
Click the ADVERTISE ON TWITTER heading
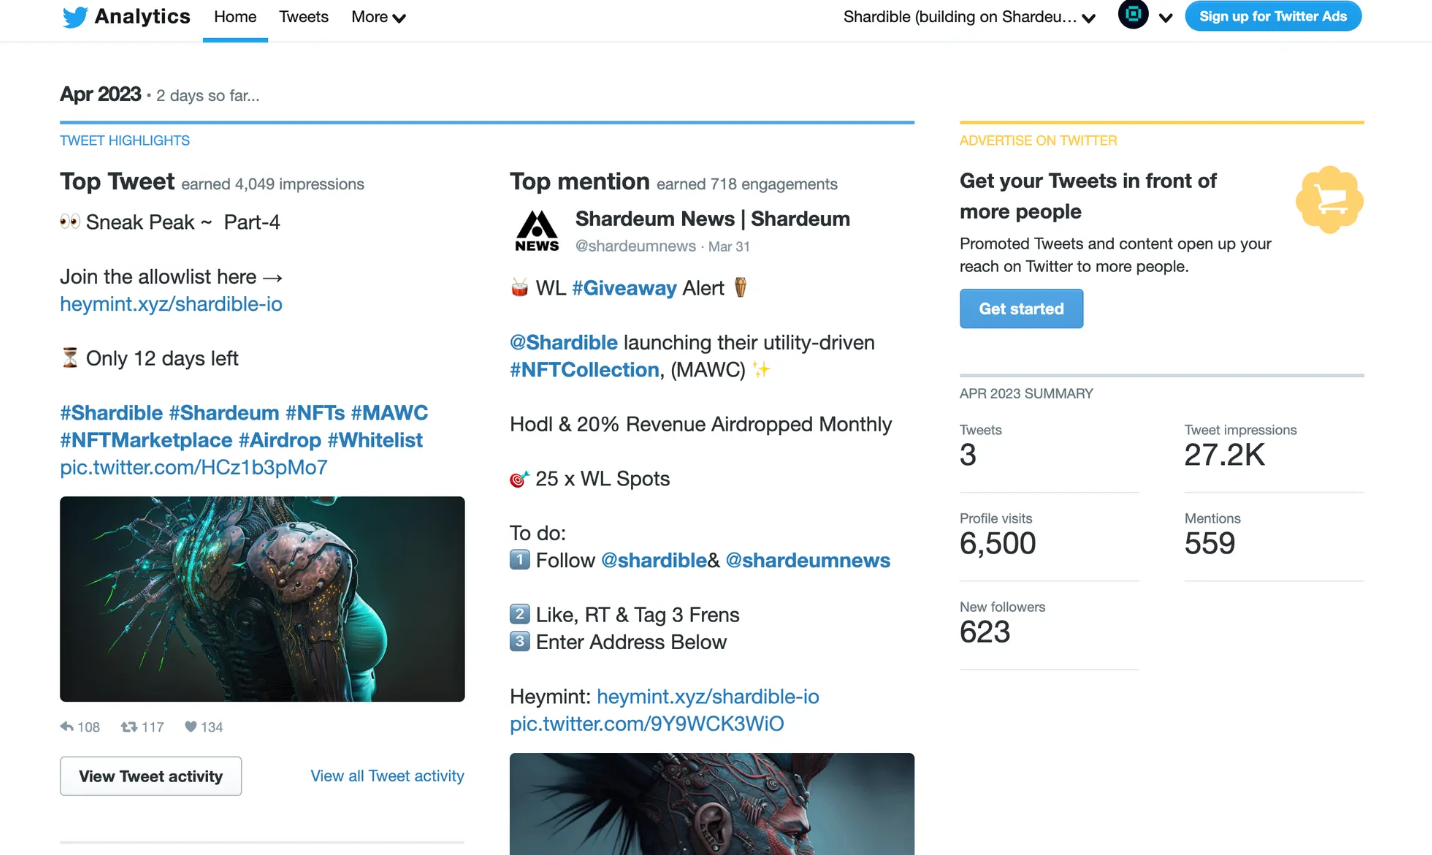coord(1038,141)
